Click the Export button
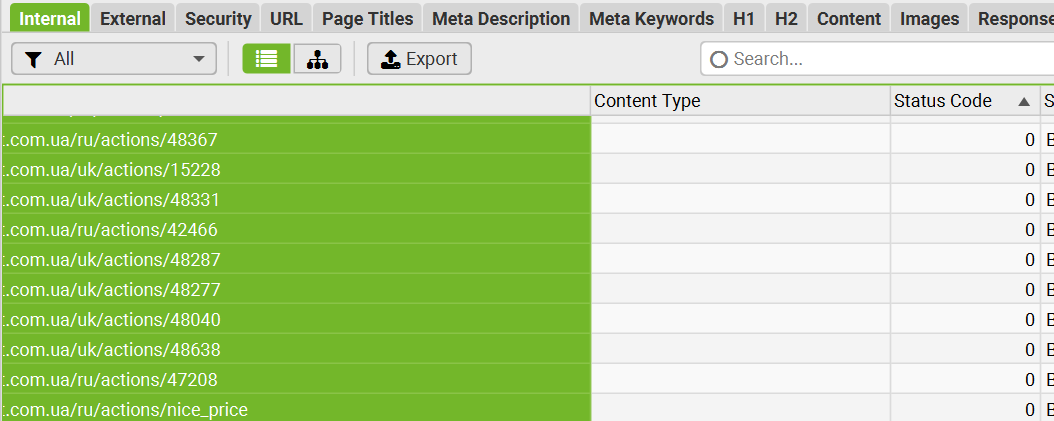Image resolution: width=1054 pixels, height=421 pixels. 419,59
